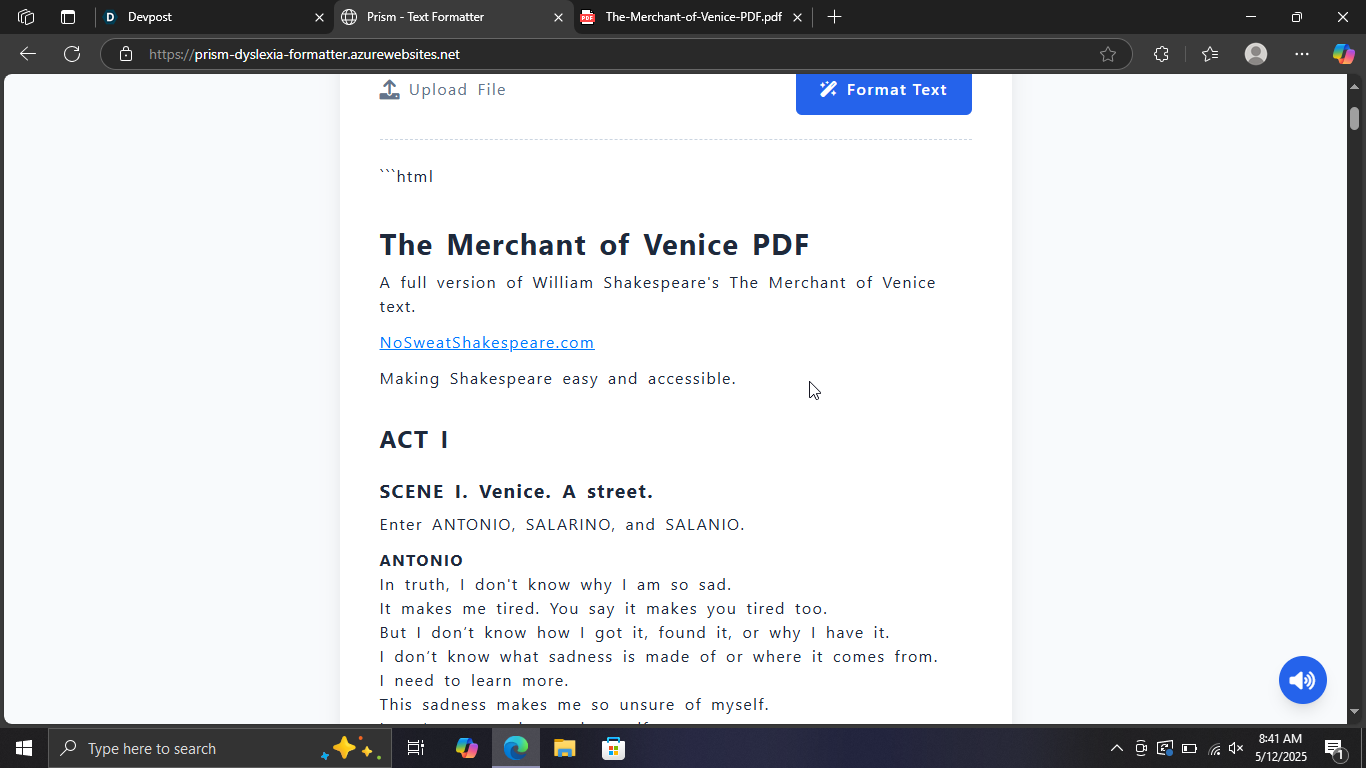Screen dimensions: 1366x768
Task: Click the Upload File icon
Action: [389, 90]
